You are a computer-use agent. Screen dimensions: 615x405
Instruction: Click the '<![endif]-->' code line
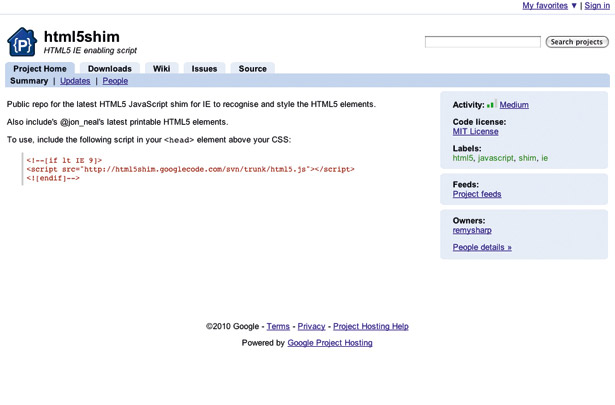53,178
